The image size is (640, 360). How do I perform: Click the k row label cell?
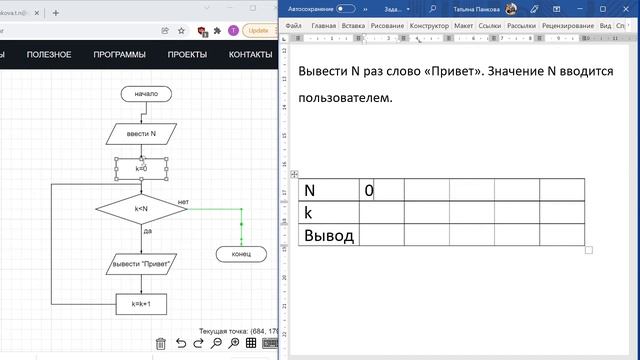329,212
